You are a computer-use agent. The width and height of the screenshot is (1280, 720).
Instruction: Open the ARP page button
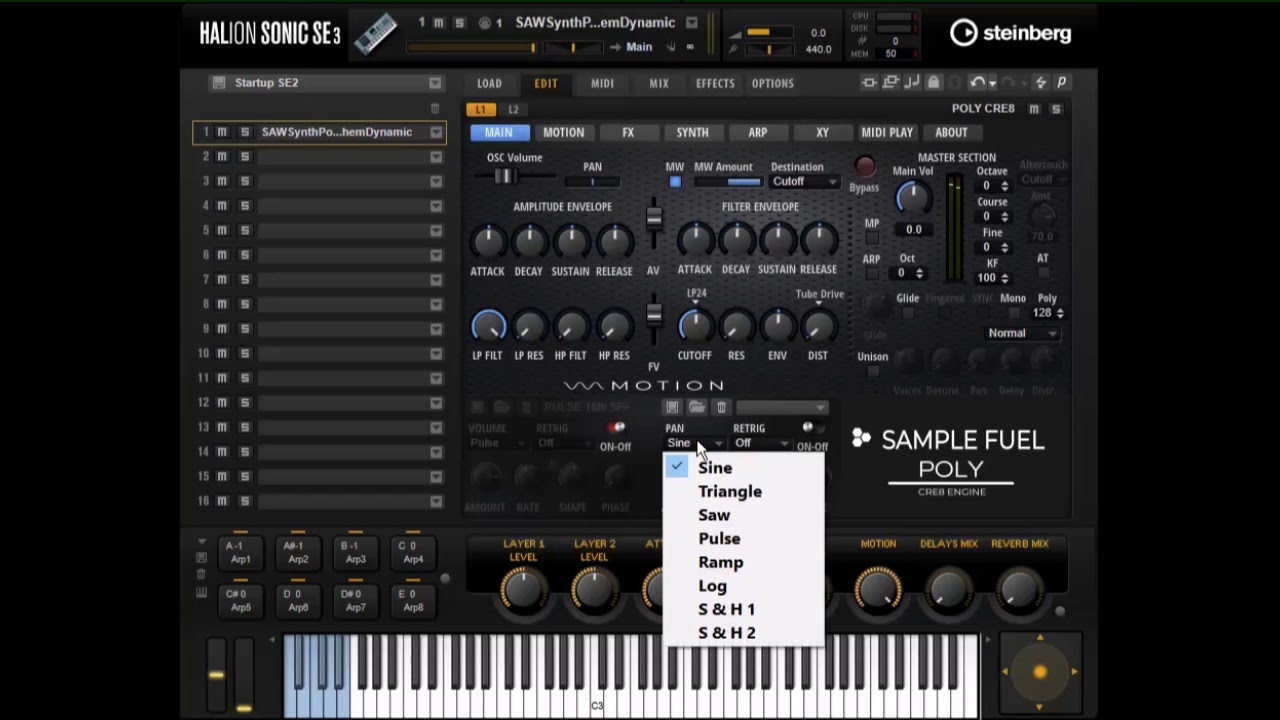758,132
